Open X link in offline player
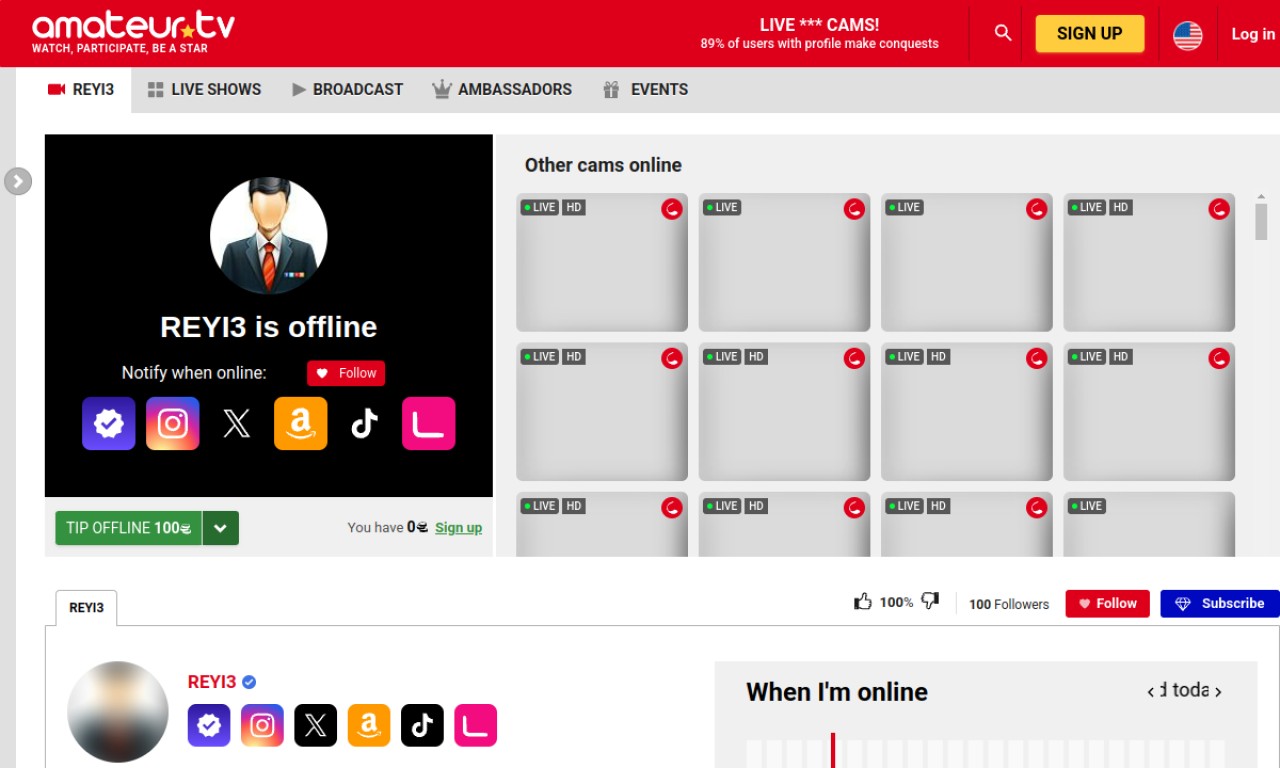 point(237,423)
